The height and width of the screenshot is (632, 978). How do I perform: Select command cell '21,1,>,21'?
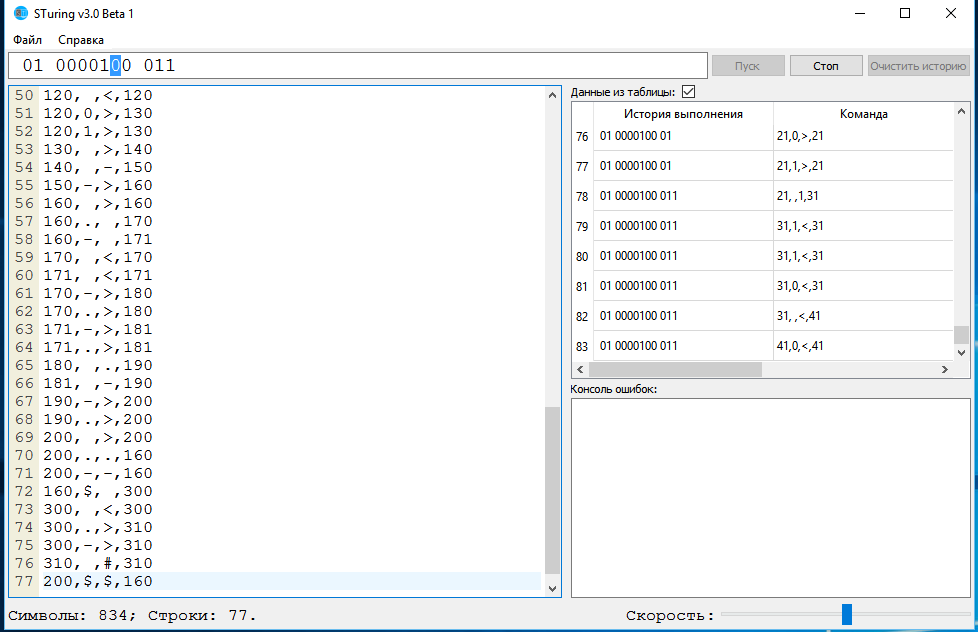point(863,166)
